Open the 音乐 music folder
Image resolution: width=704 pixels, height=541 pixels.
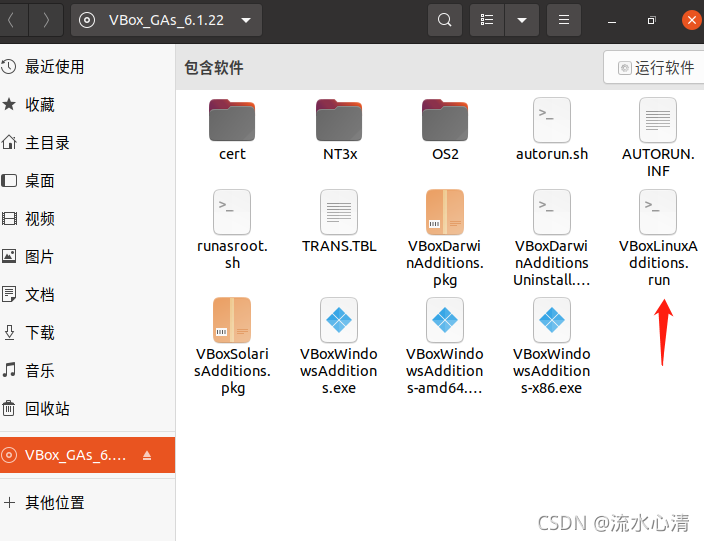(x=88, y=370)
